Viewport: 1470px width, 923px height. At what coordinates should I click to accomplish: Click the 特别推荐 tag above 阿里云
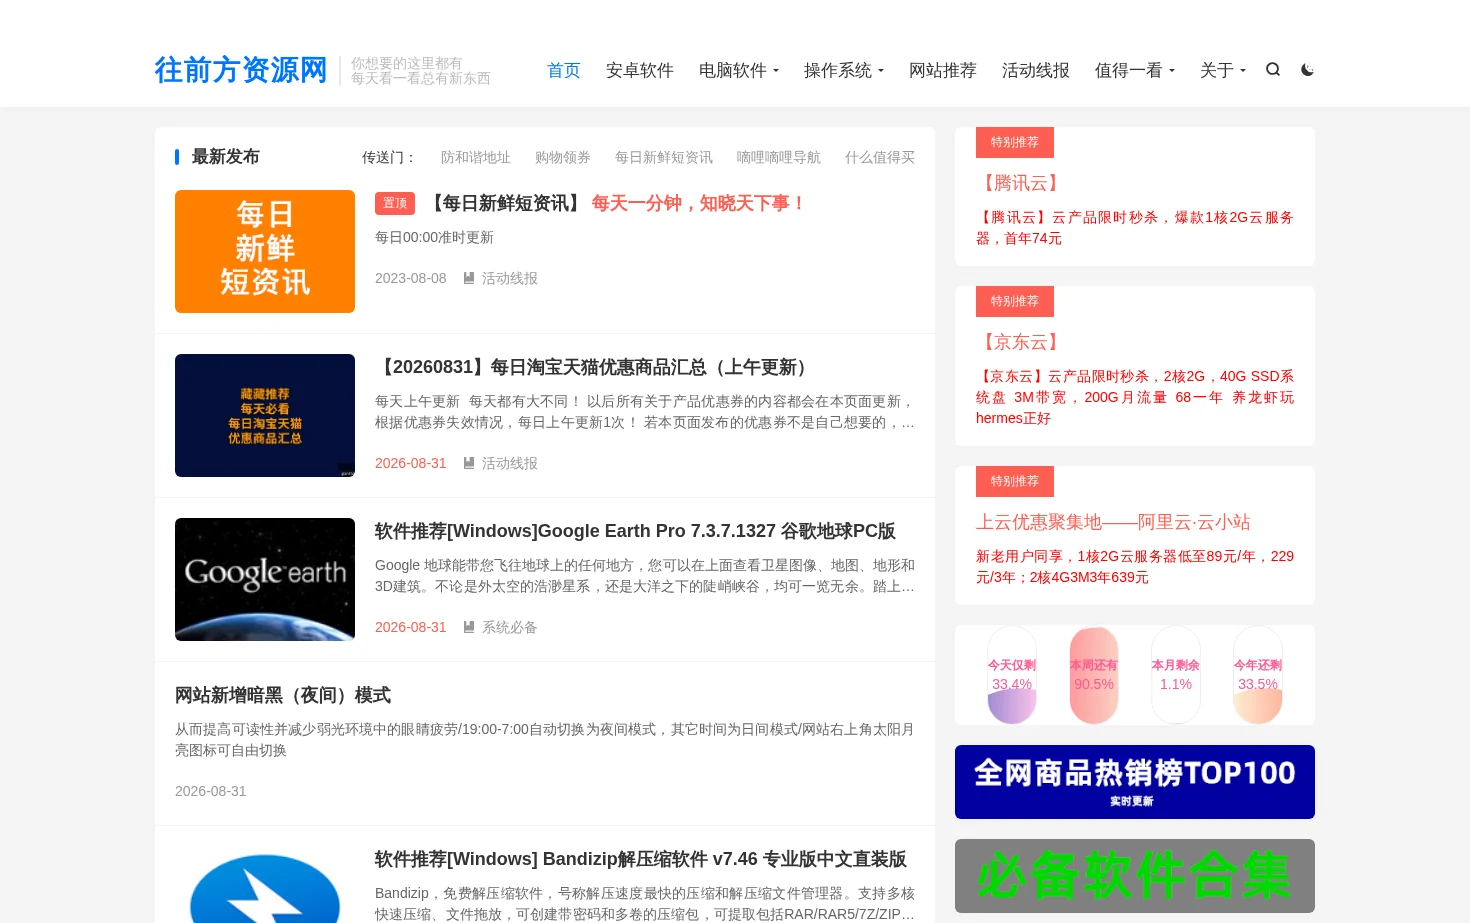tap(1015, 481)
